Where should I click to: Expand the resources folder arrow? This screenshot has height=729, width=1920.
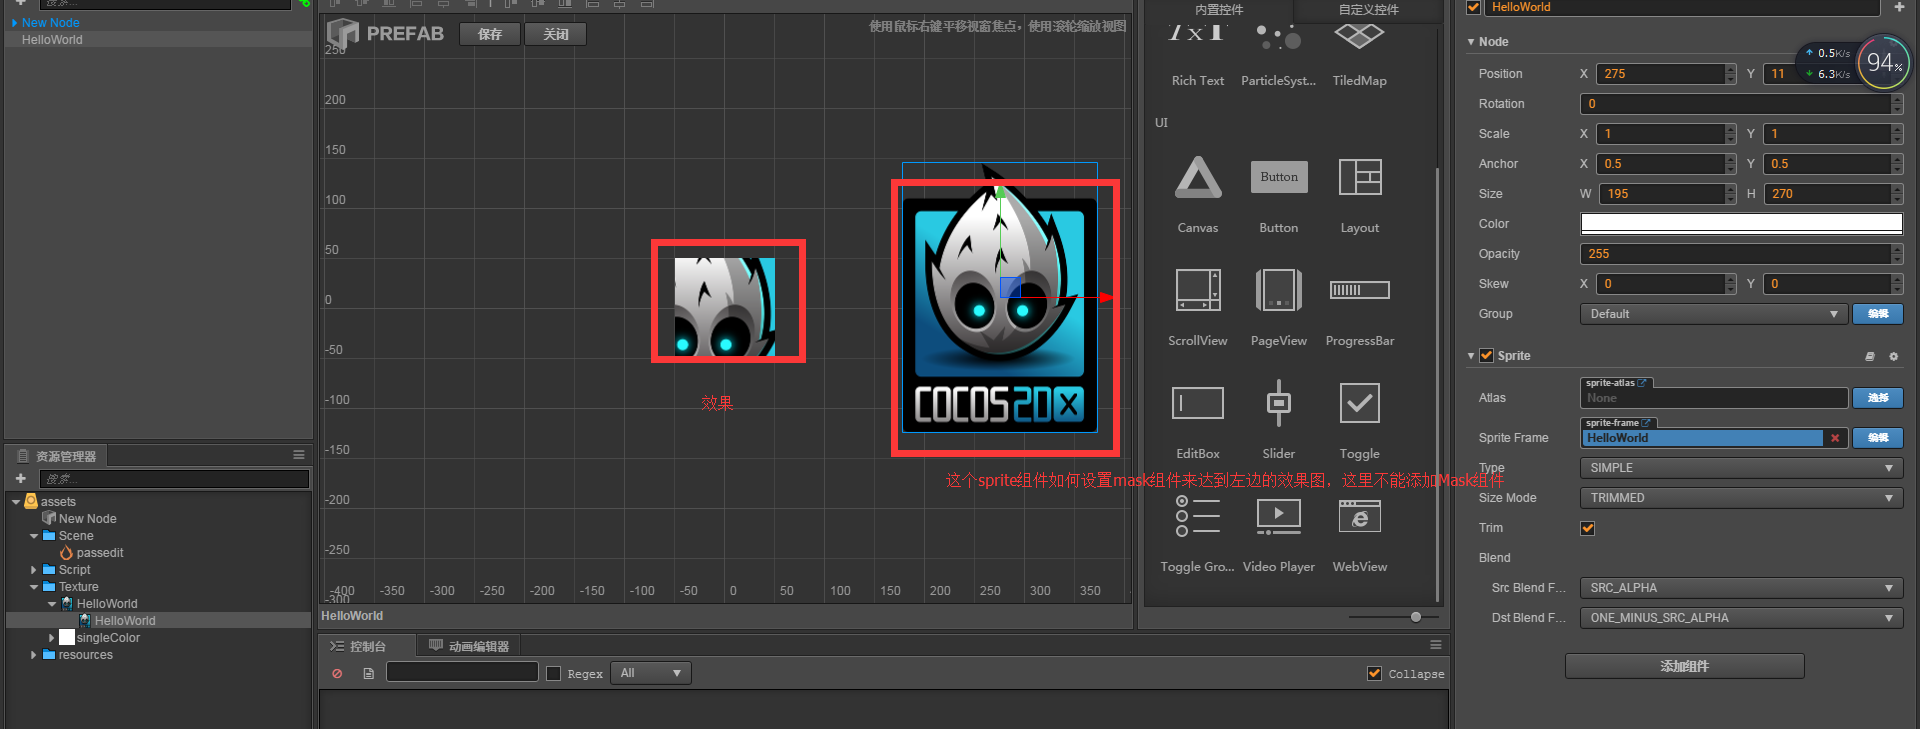point(34,655)
